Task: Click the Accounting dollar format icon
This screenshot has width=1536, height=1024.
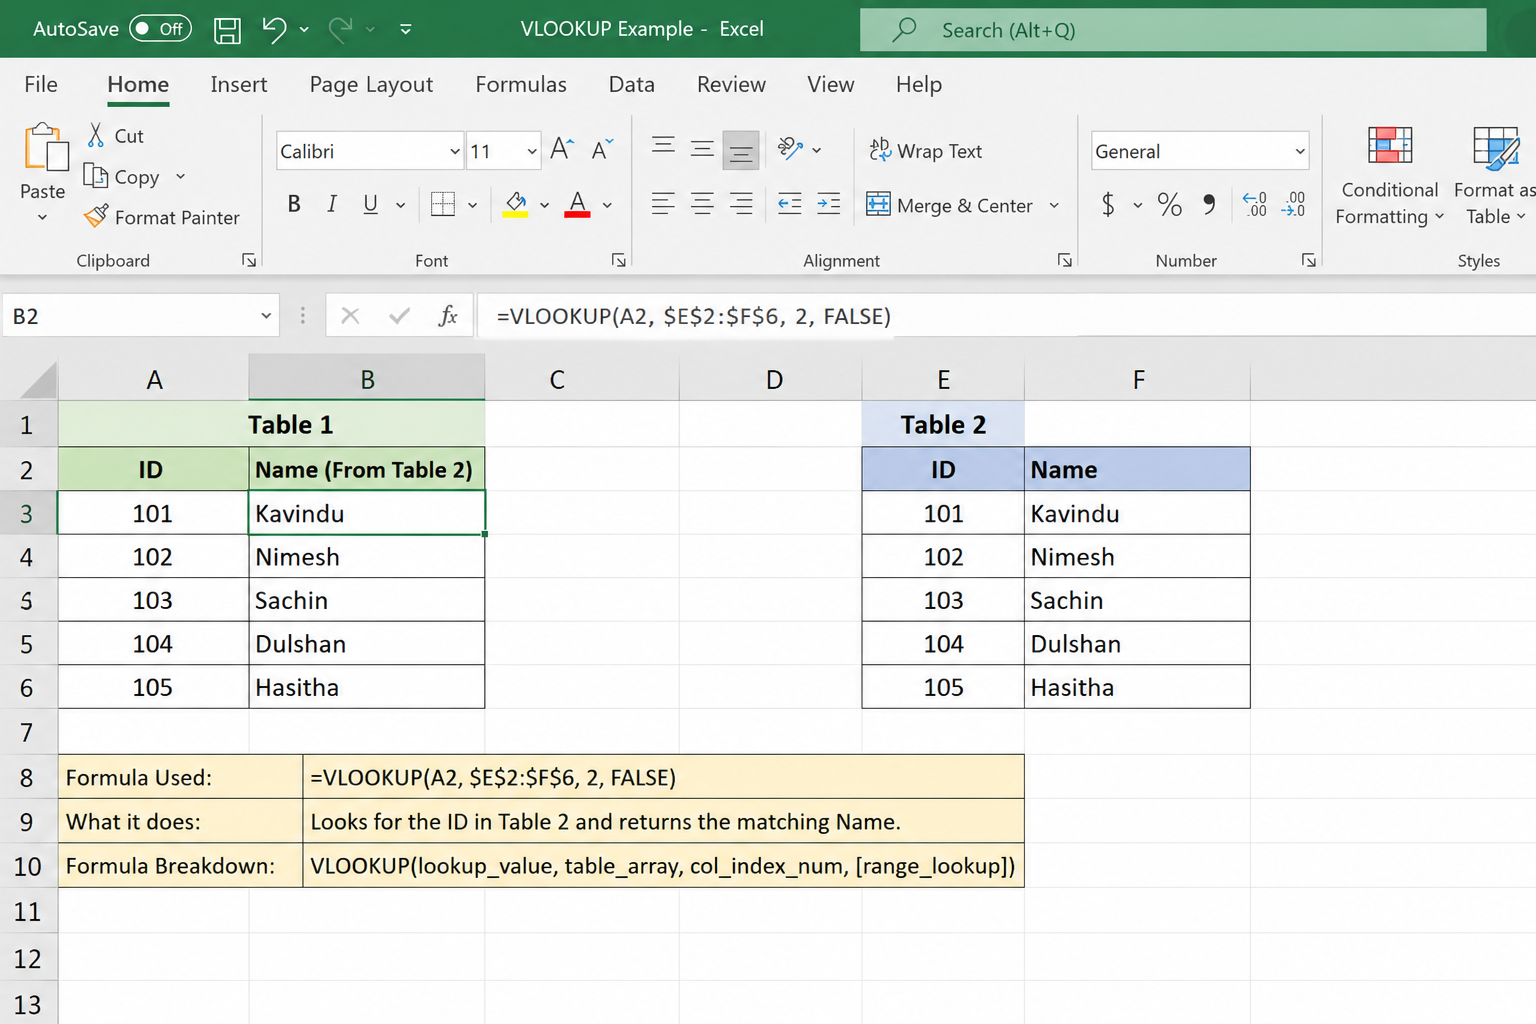Action: 1108,204
